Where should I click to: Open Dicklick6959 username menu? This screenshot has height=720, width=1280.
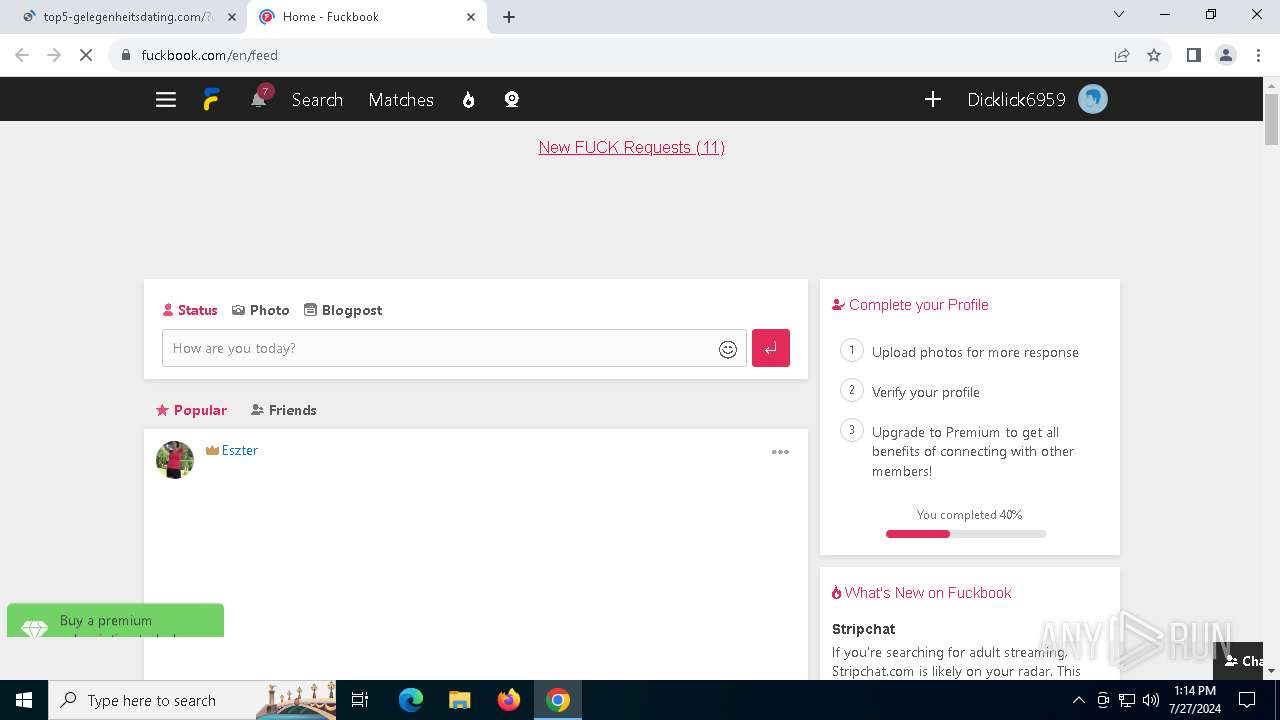[1016, 100]
